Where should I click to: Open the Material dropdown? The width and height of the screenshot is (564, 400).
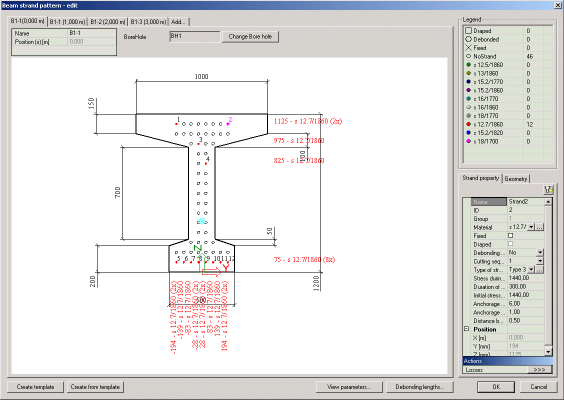point(531,227)
